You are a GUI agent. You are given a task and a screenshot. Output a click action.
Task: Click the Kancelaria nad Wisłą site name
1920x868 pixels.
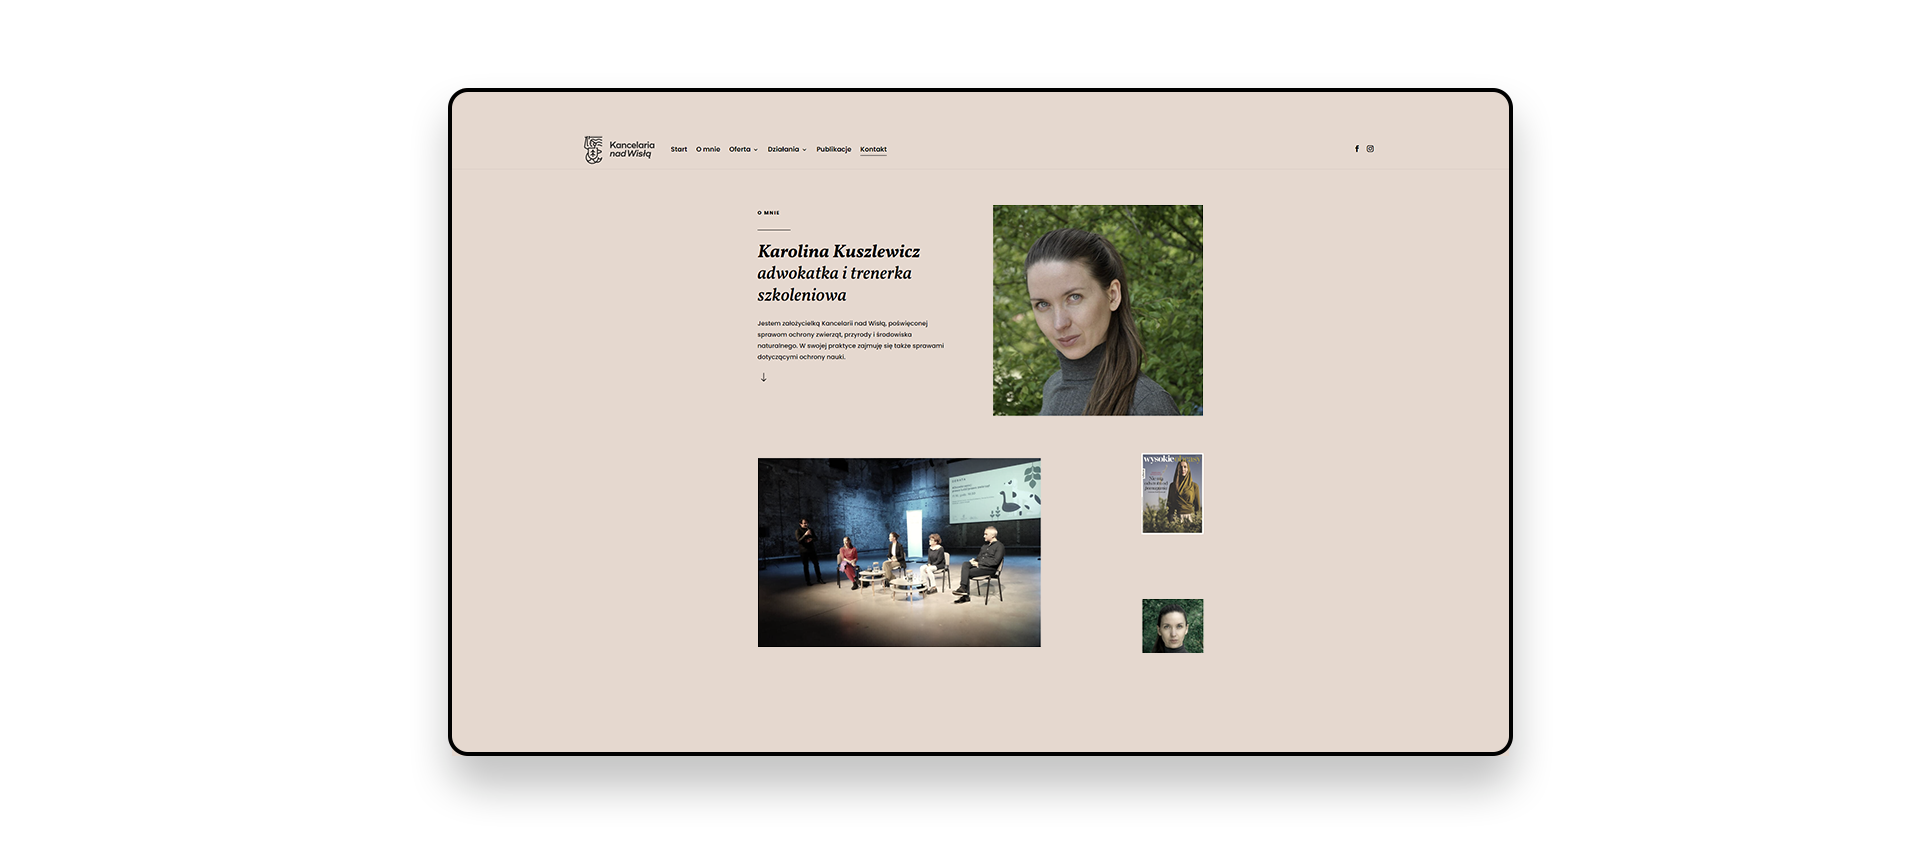pos(632,149)
